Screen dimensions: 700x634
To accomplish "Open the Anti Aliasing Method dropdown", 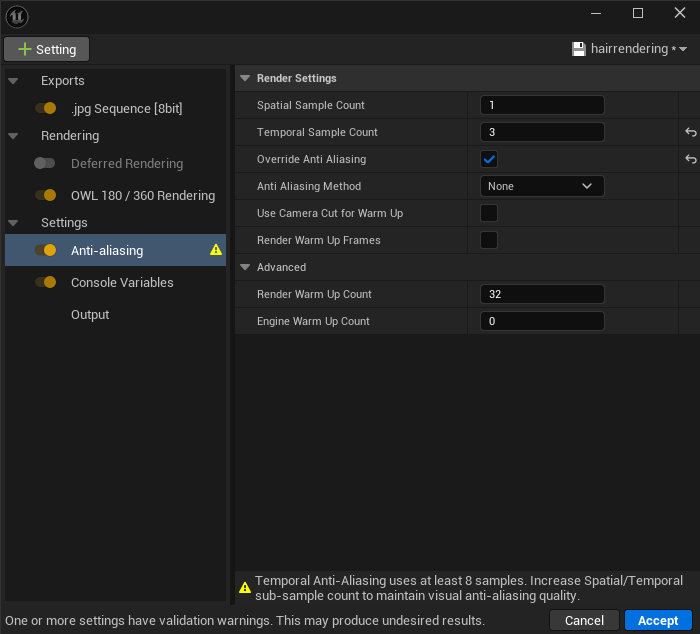I will point(541,186).
